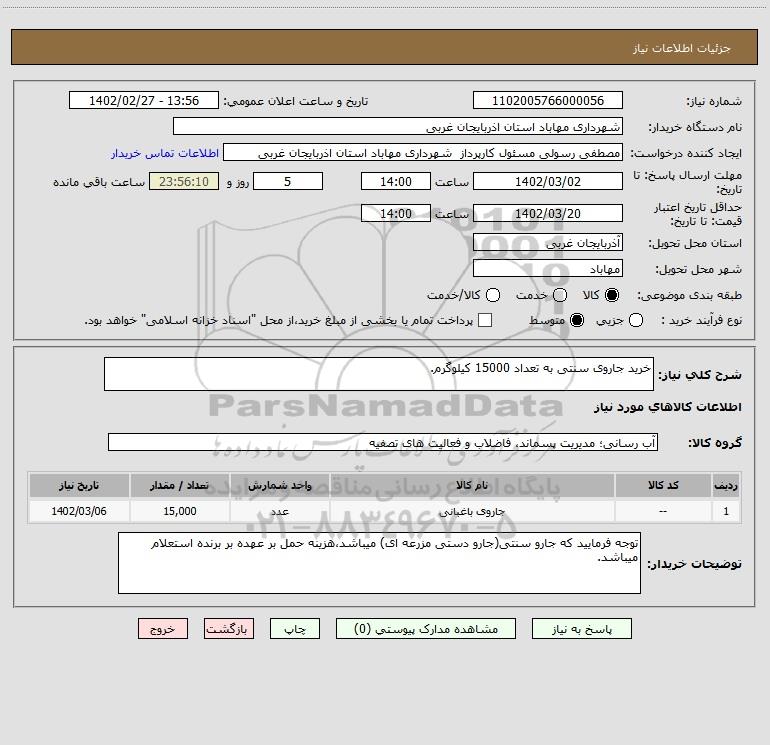Click the remaining time field 23:56:10
This screenshot has width=770, height=745.
pyautogui.click(x=184, y=182)
